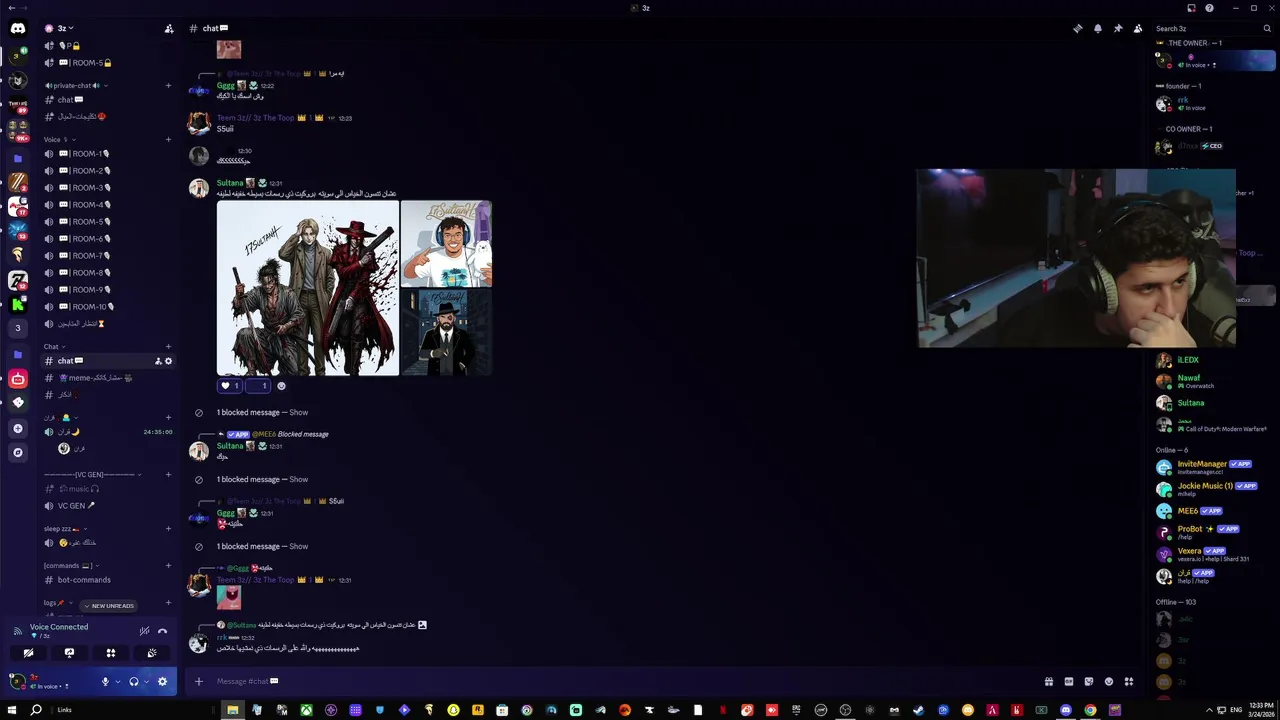
Task: Open notification settings bell icon
Action: pyautogui.click(x=1097, y=28)
